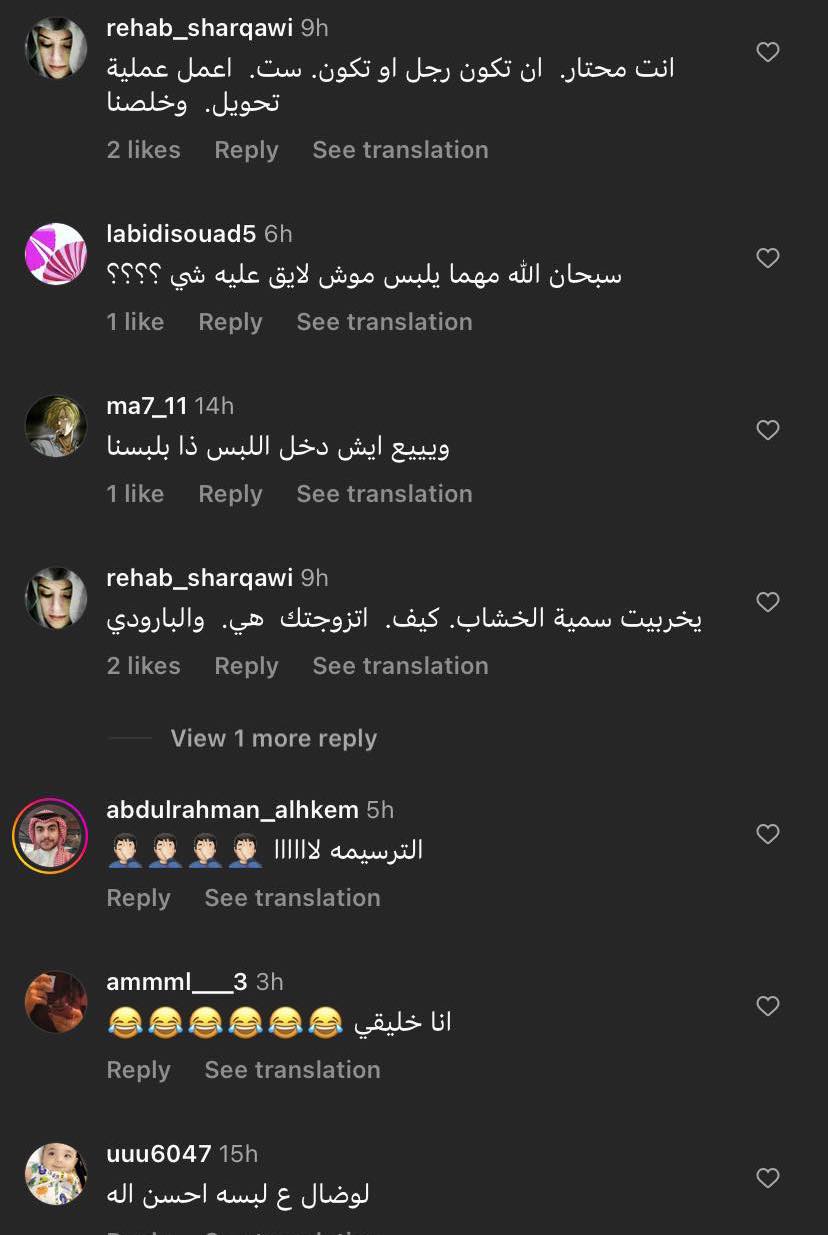Like ma7_11's comment with the heart icon
Image resolution: width=828 pixels, height=1235 pixels.
768,430
